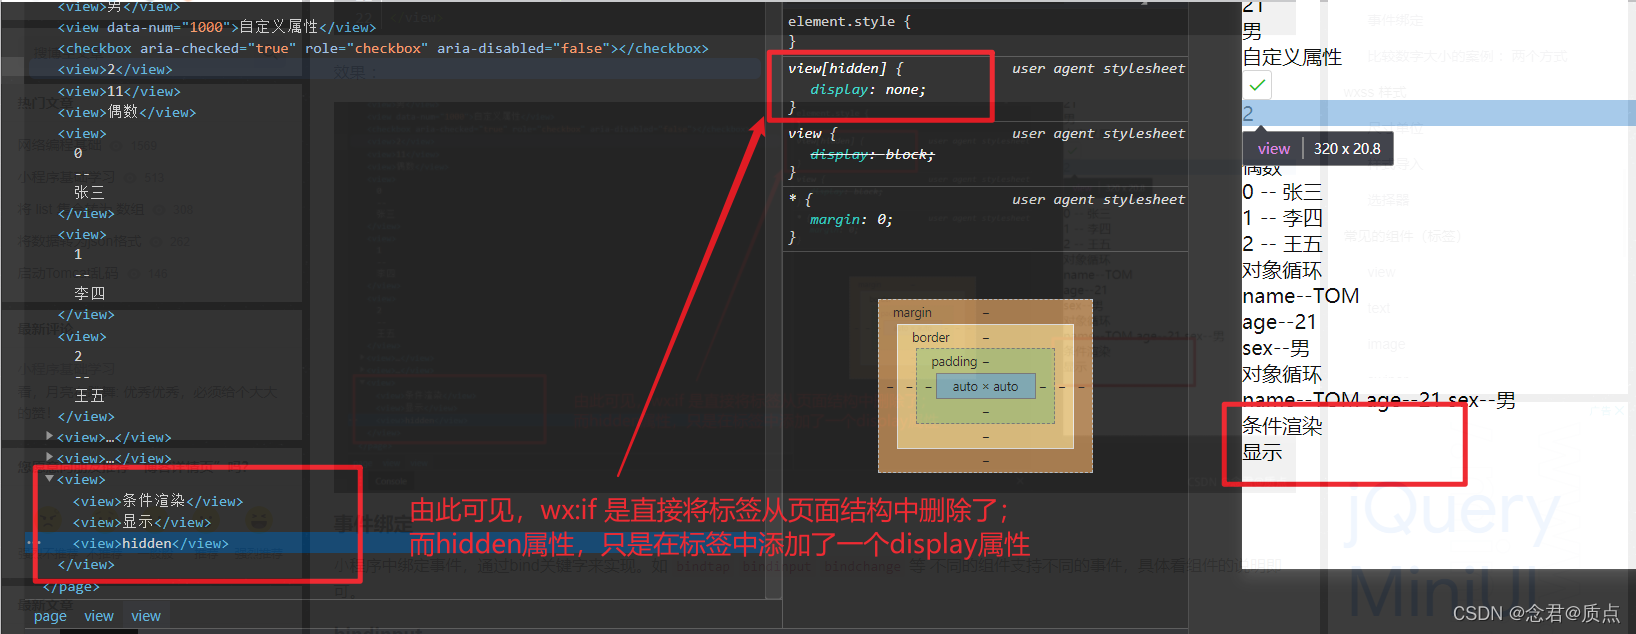This screenshot has width=1636, height=634.
Task: Click the 'border' label in box model
Action: [x=931, y=337]
